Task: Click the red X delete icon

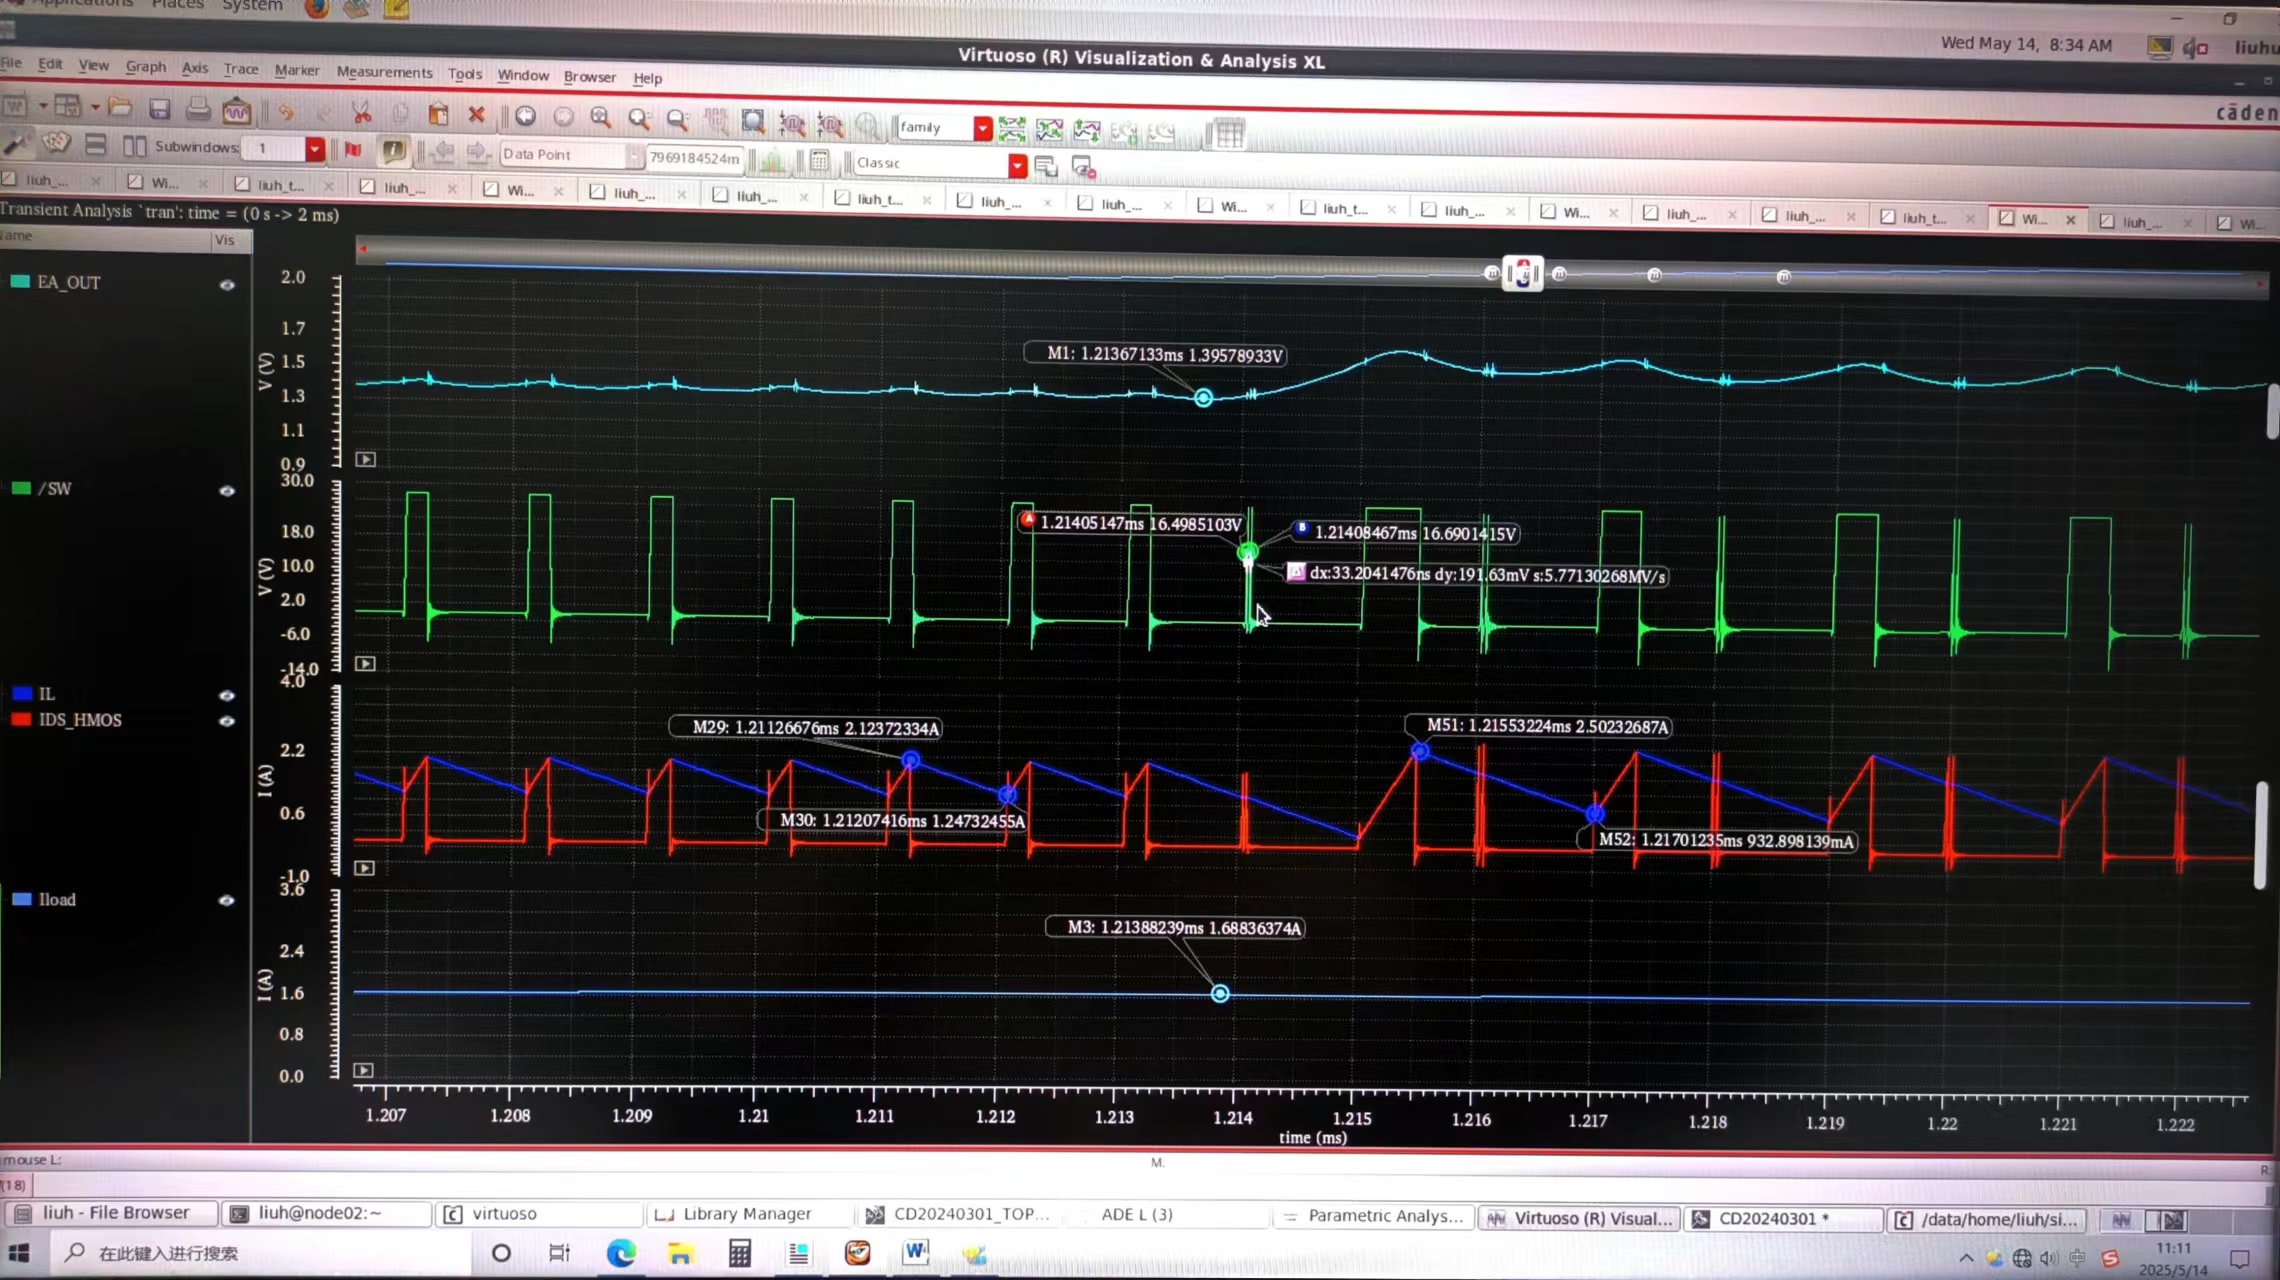Action: click(x=477, y=115)
